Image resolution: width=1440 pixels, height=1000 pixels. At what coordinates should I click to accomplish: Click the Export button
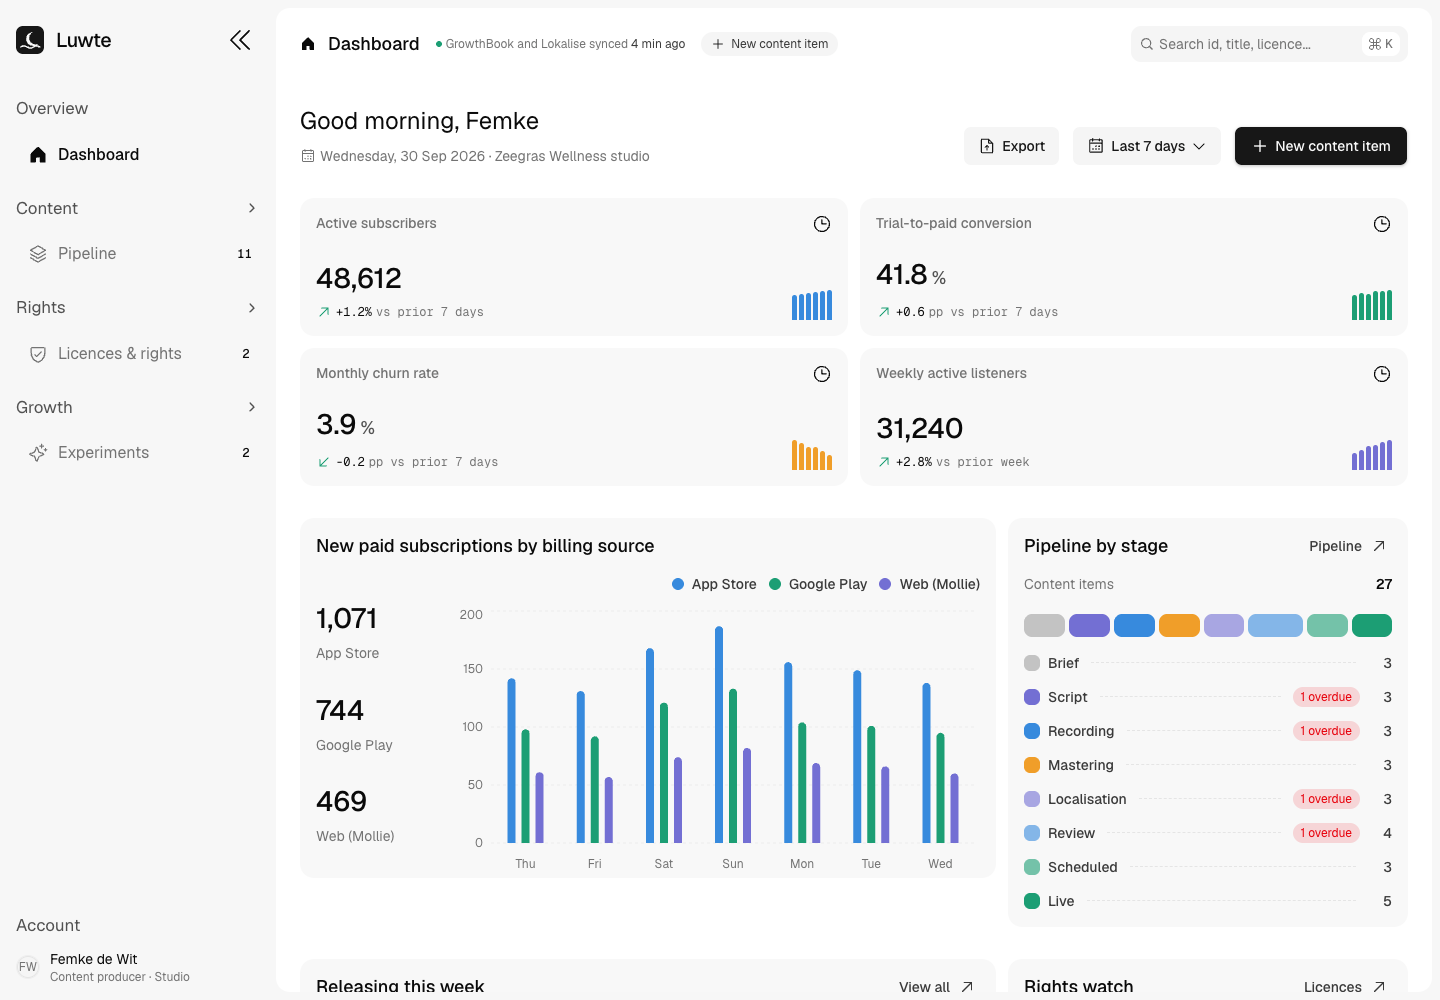coord(1012,146)
